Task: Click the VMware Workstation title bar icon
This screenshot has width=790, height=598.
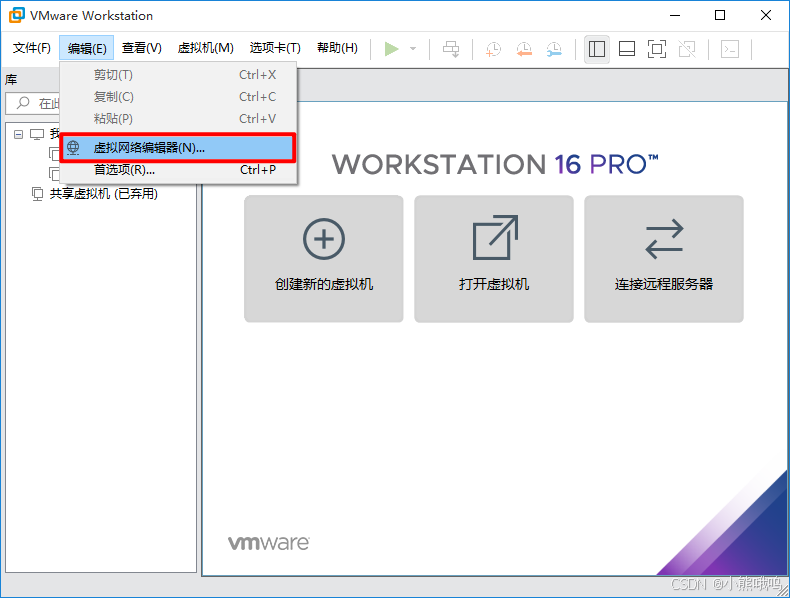Action: [x=16, y=15]
